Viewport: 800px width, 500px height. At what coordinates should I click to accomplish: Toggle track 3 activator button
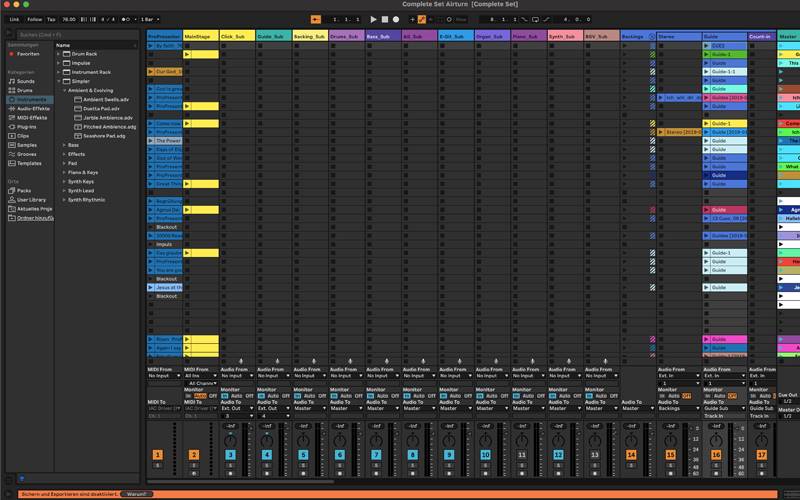(x=230, y=455)
